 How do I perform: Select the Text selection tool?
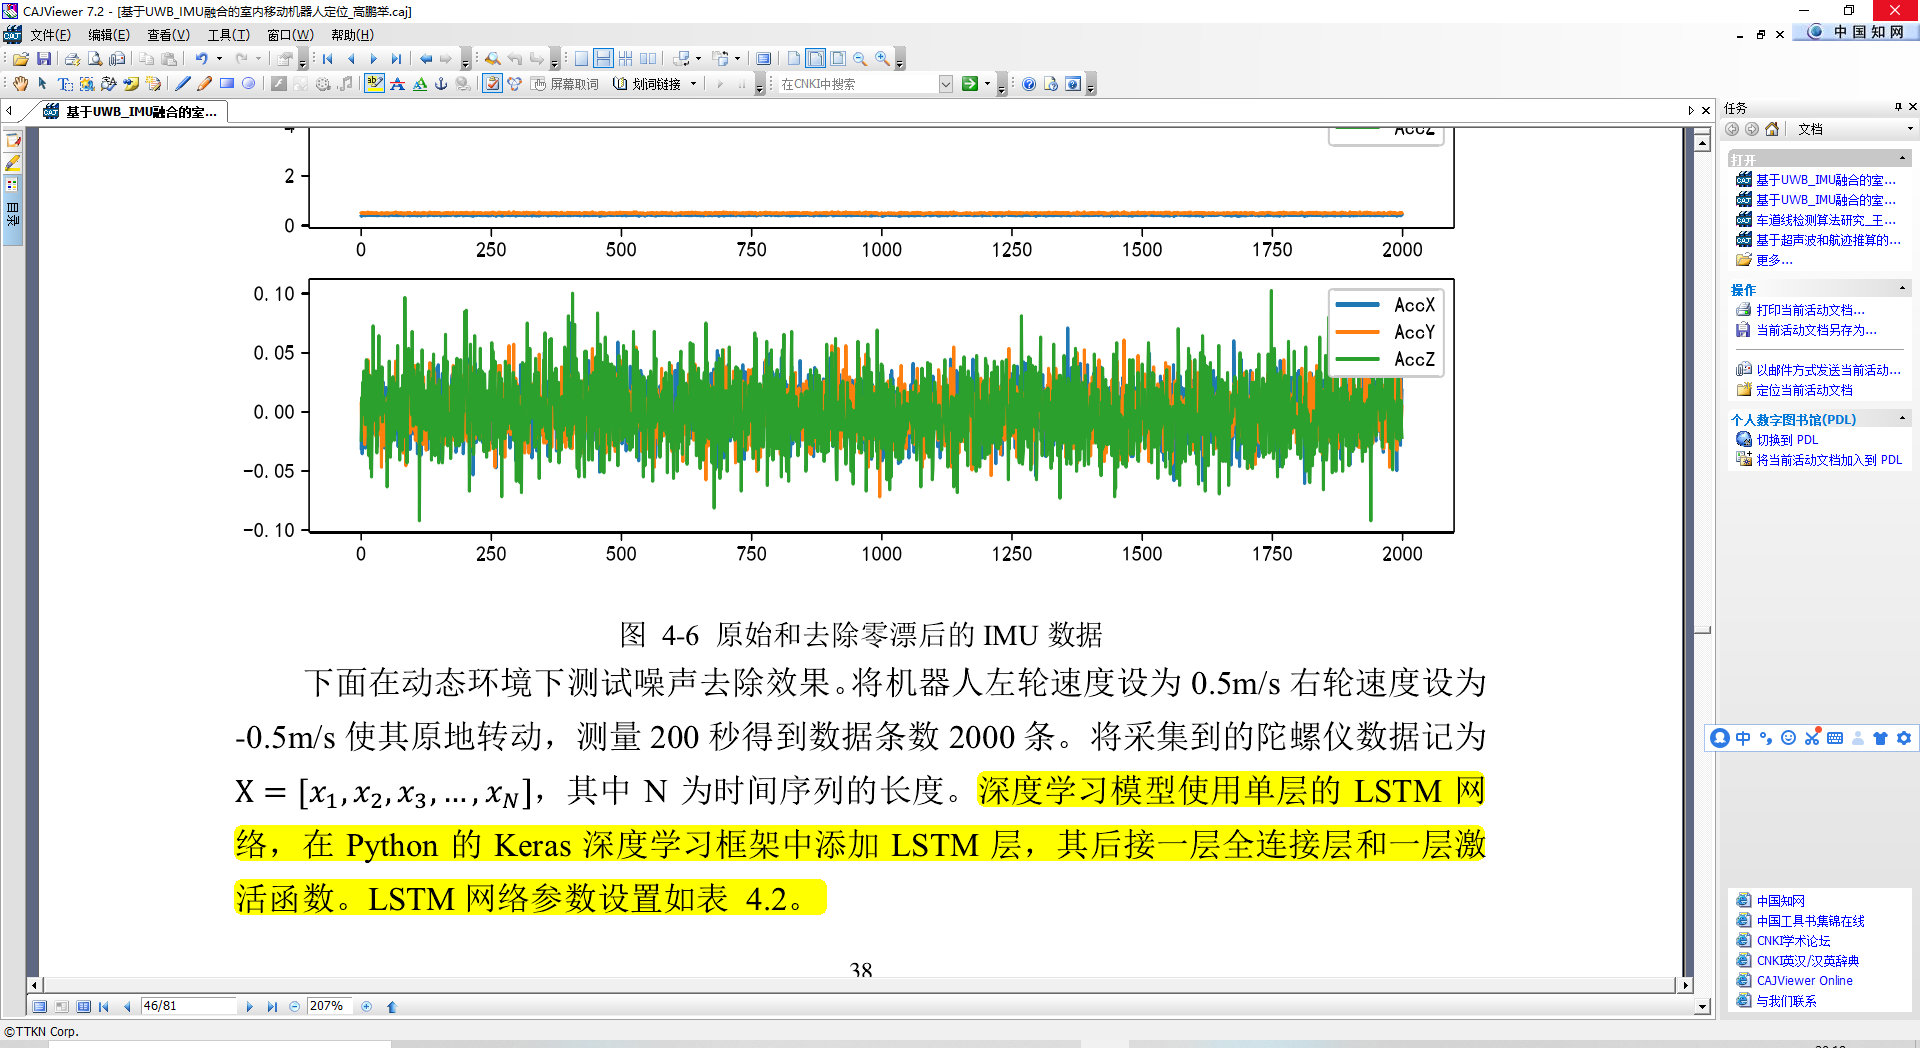64,83
